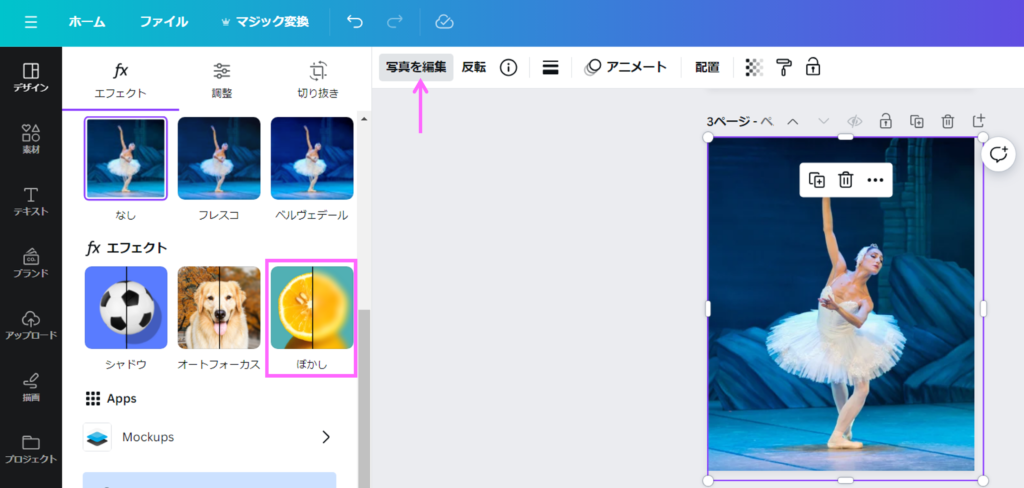Click the paint roller copy style icon
This screenshot has height=488, width=1024.
[784, 67]
